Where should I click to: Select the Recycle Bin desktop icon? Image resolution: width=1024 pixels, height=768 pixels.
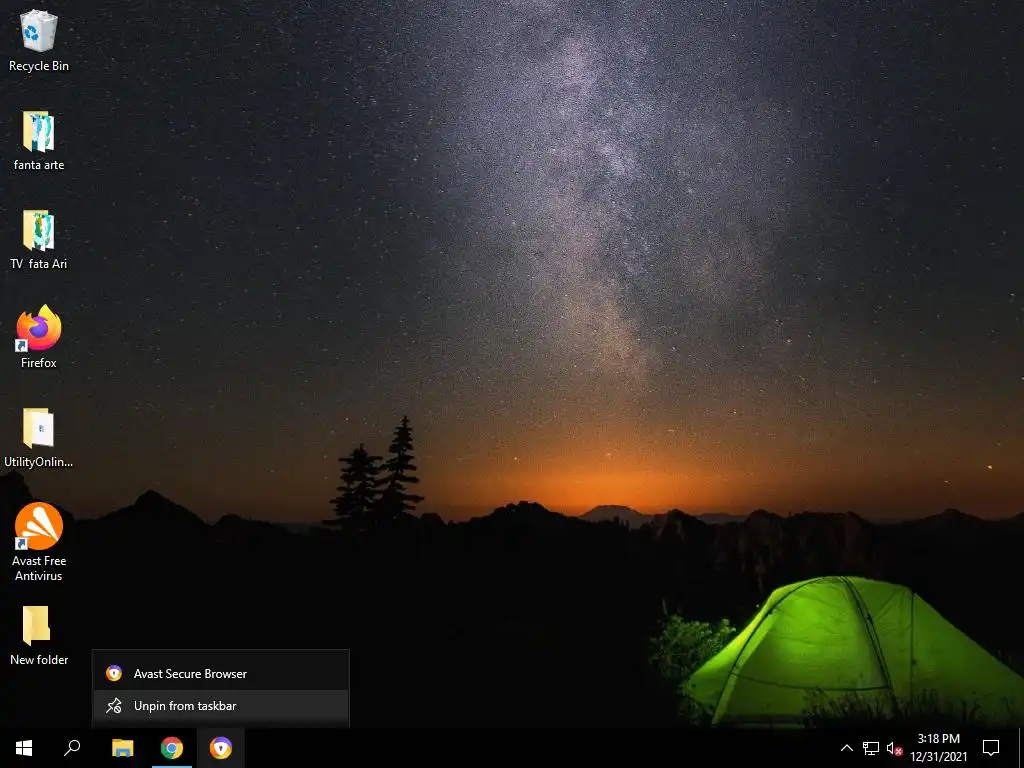click(39, 40)
